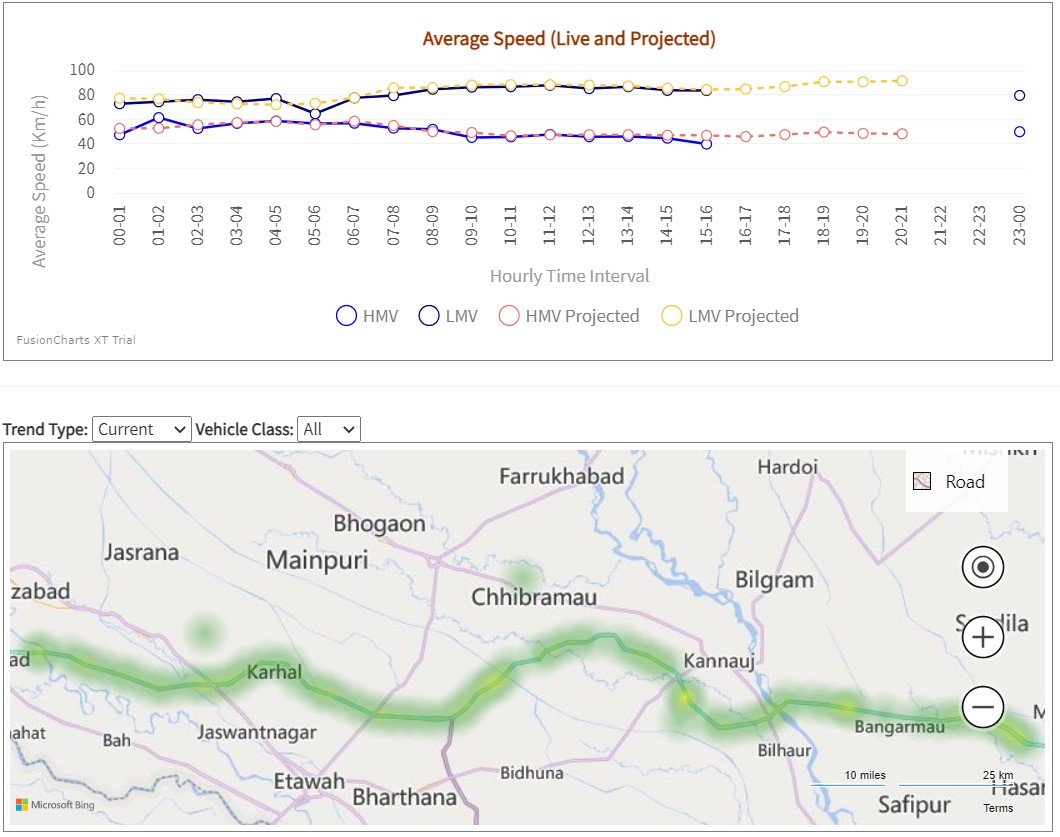
Task: Click the LMV legend circle icon
Action: 429,316
